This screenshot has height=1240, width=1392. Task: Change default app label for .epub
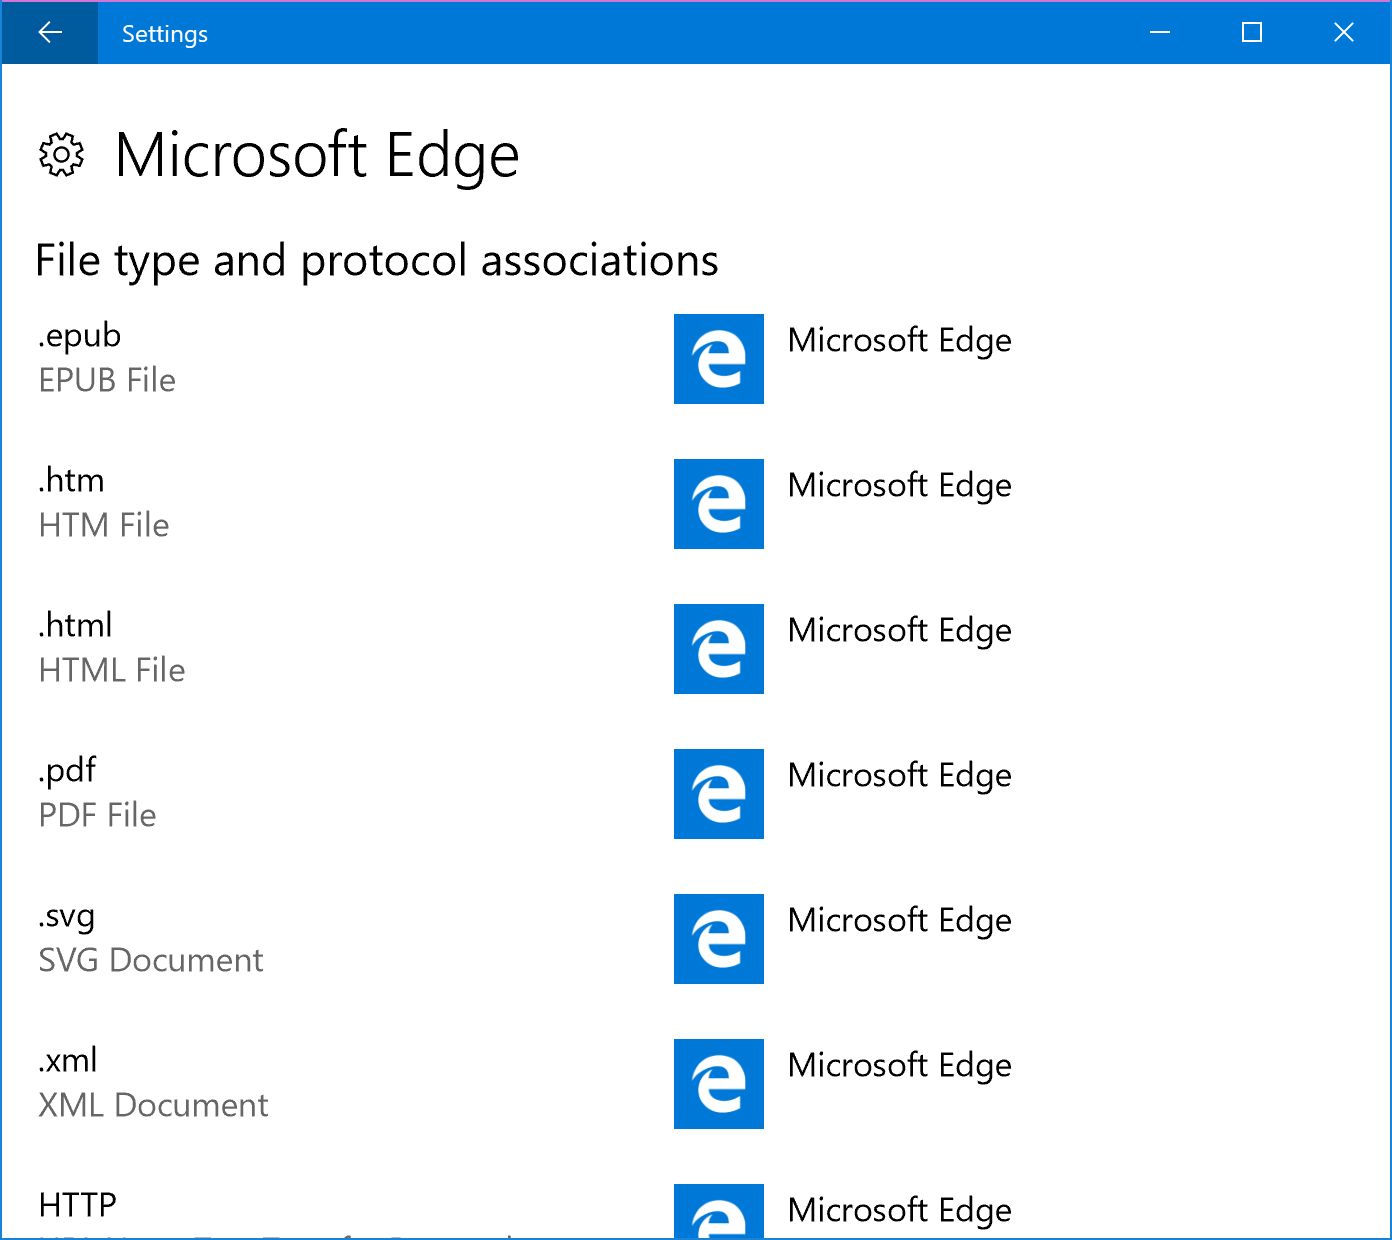click(x=899, y=340)
